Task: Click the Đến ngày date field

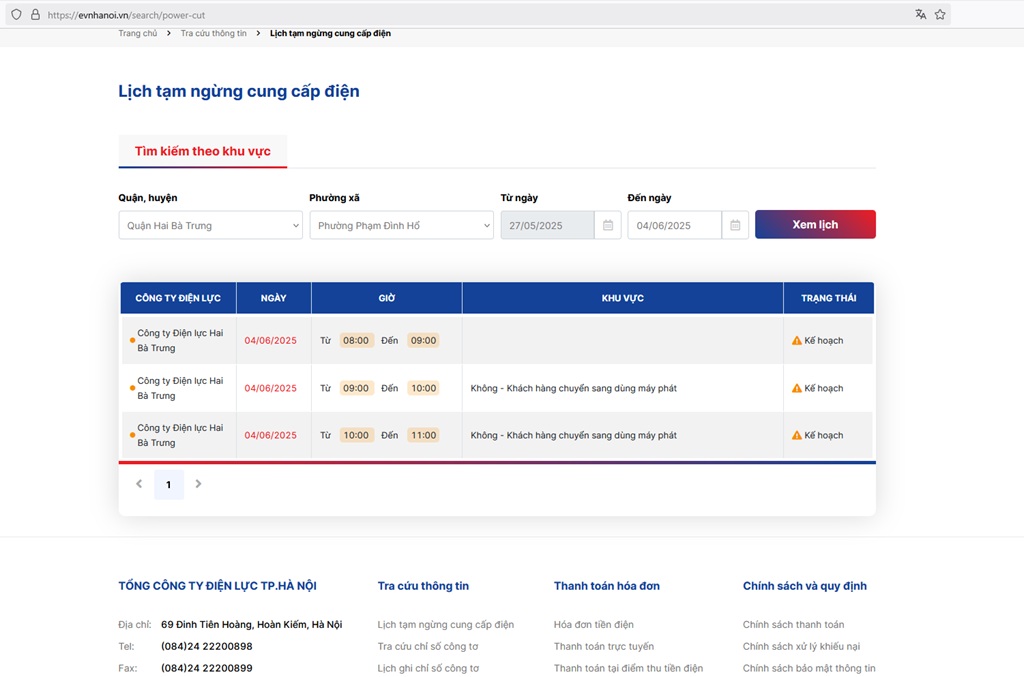Action: (x=674, y=226)
